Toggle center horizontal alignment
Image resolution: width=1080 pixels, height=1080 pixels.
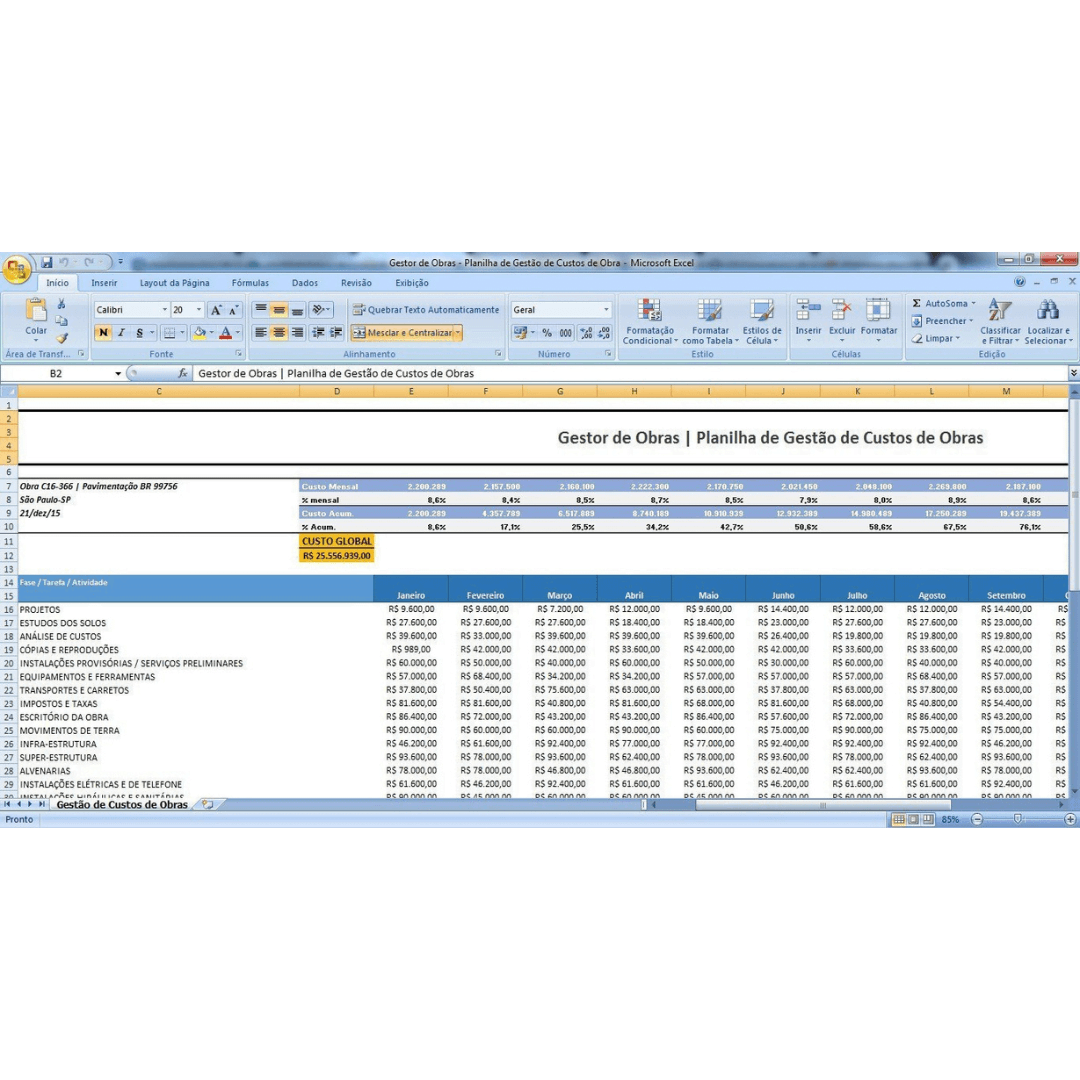coord(278,333)
